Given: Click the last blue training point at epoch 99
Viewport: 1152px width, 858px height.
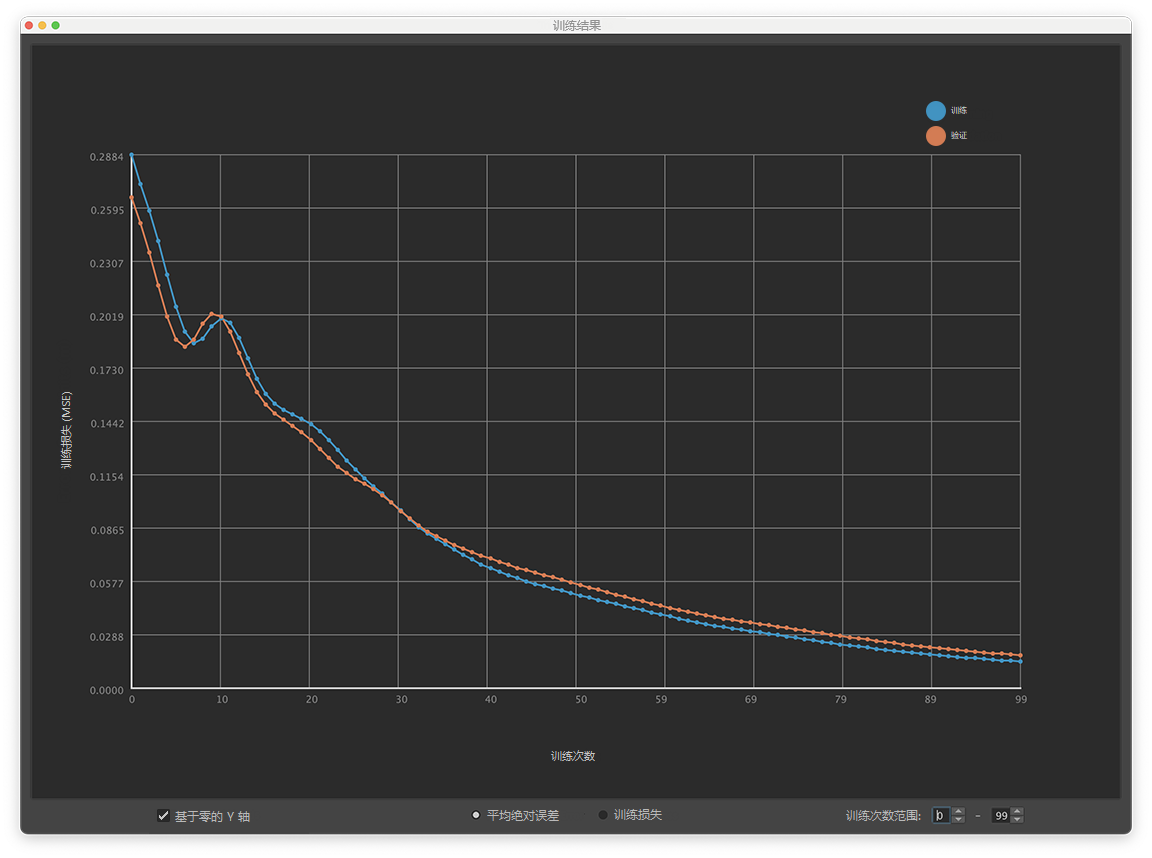Looking at the screenshot, I should point(1020,662).
